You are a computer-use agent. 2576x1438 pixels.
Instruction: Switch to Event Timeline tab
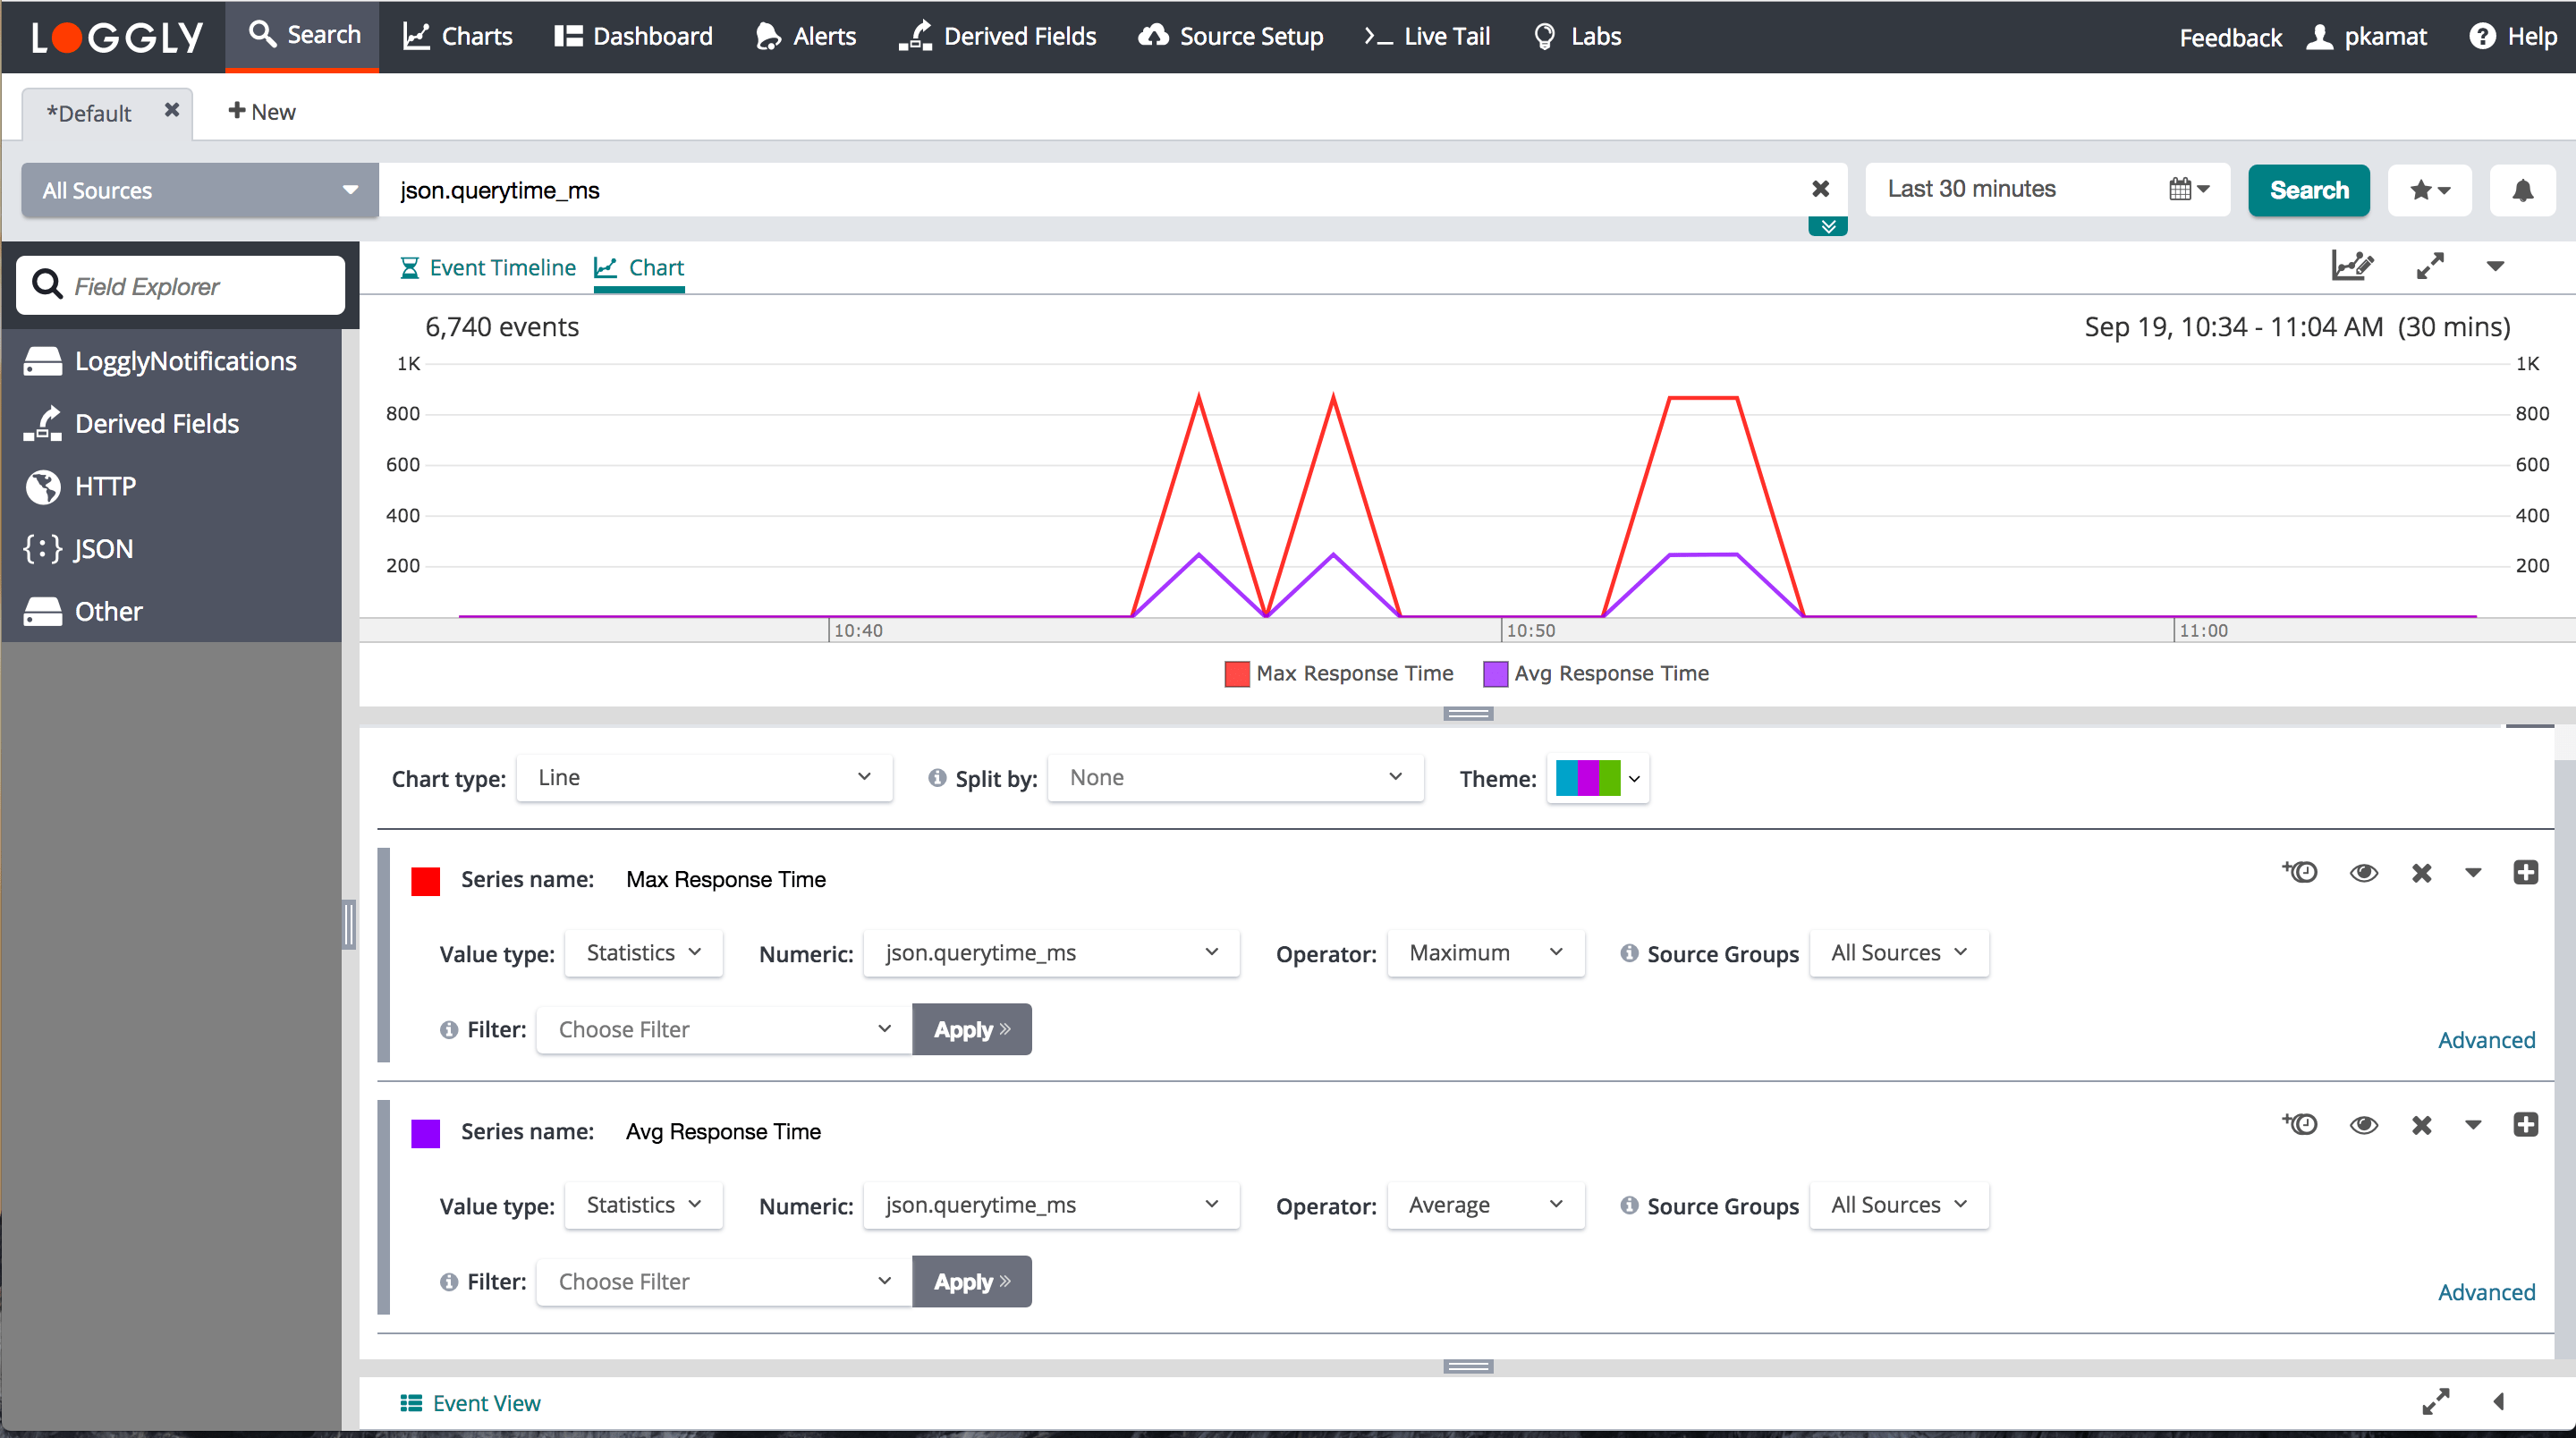[488, 268]
